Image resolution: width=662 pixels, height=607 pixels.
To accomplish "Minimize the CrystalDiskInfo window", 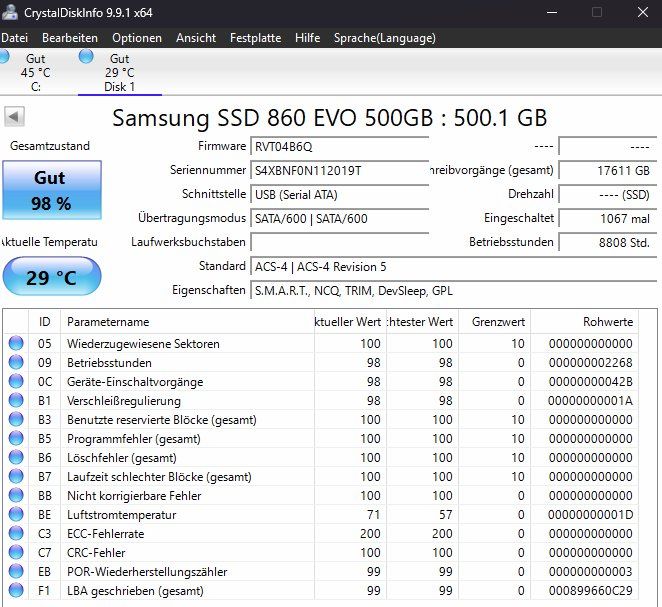I will (x=552, y=12).
